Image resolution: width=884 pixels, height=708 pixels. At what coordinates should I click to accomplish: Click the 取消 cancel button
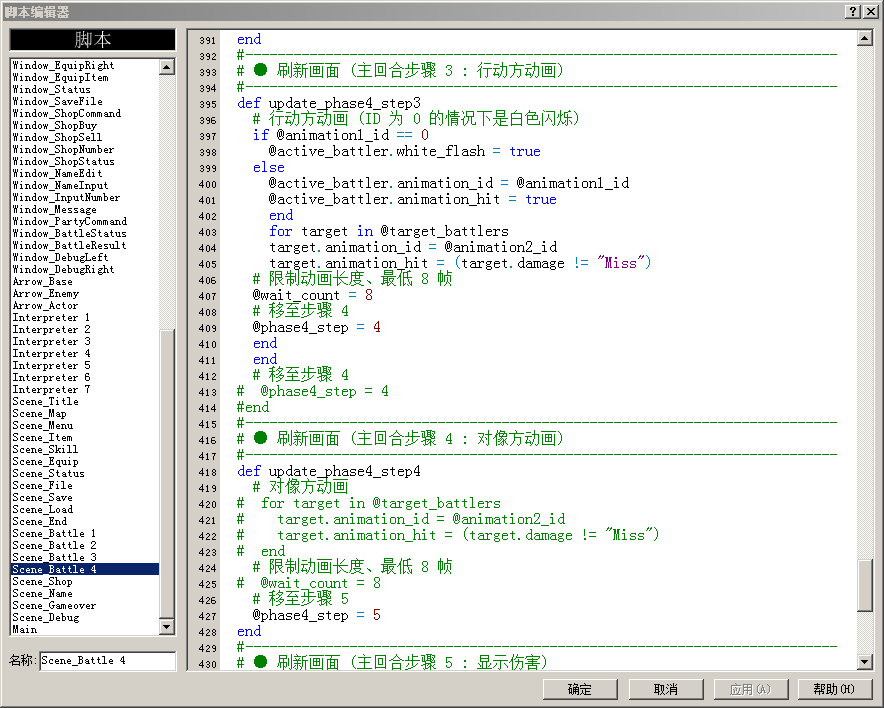click(x=665, y=689)
